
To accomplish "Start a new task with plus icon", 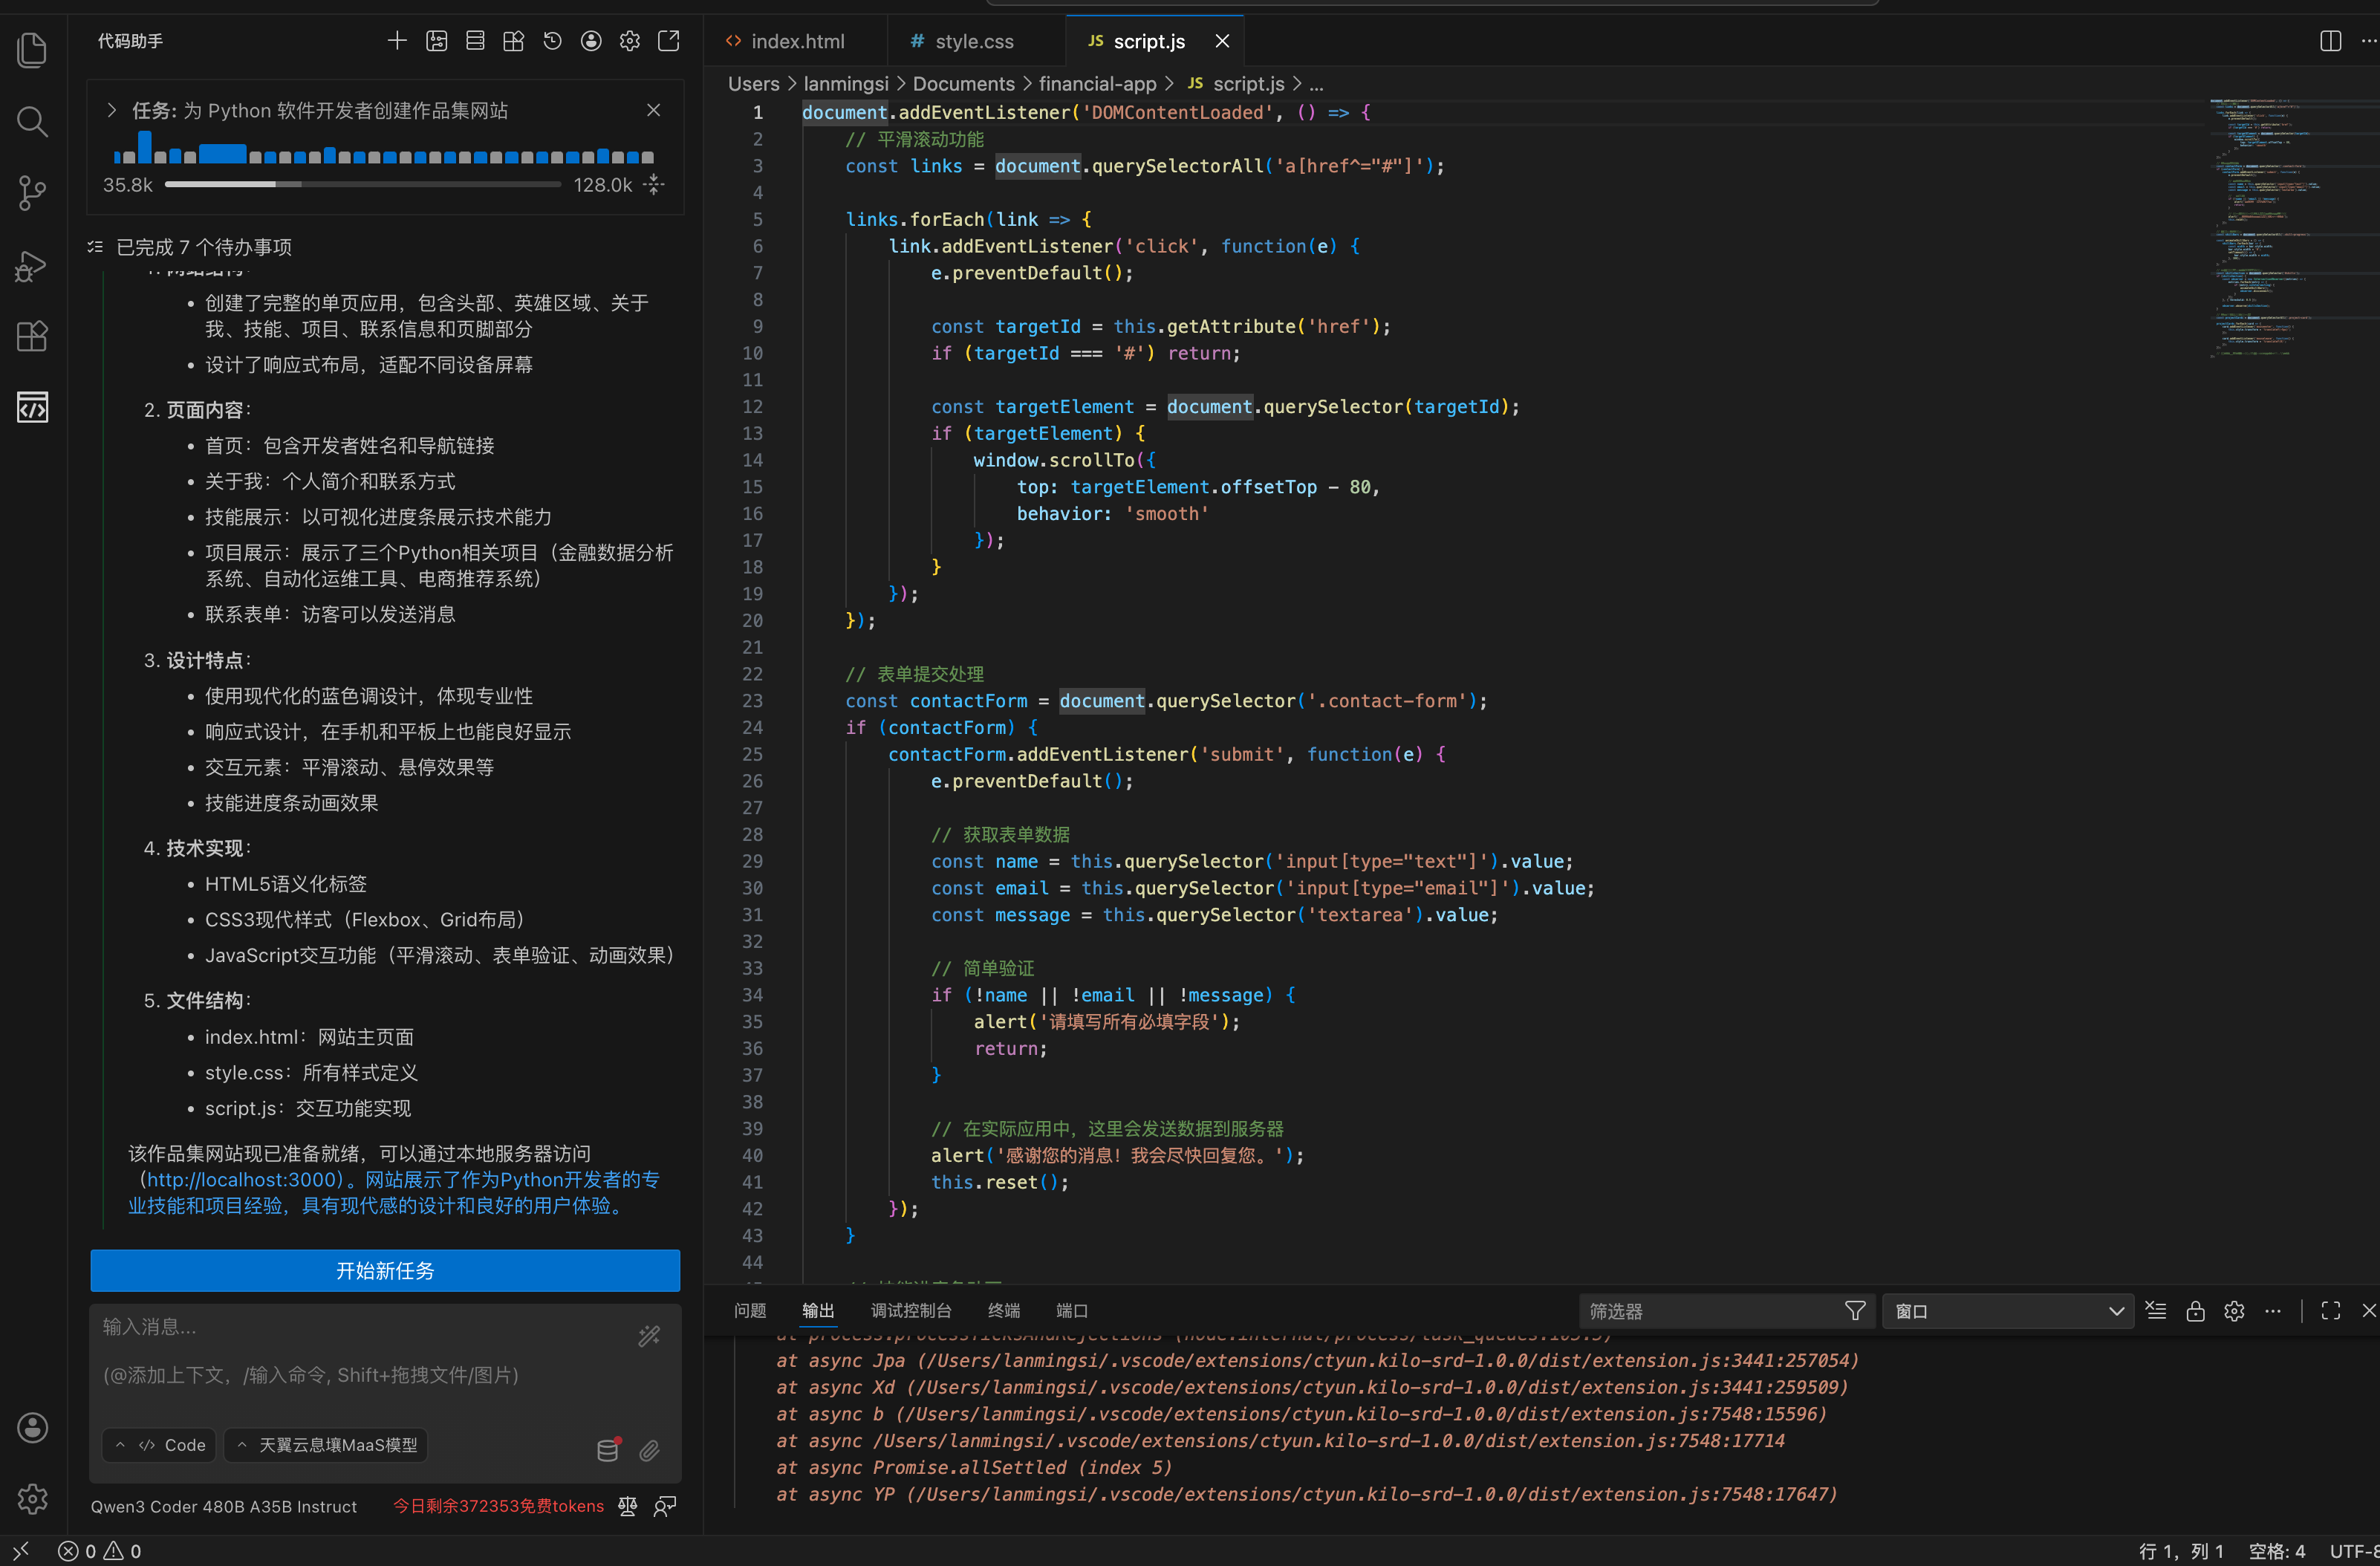I will (397, 41).
